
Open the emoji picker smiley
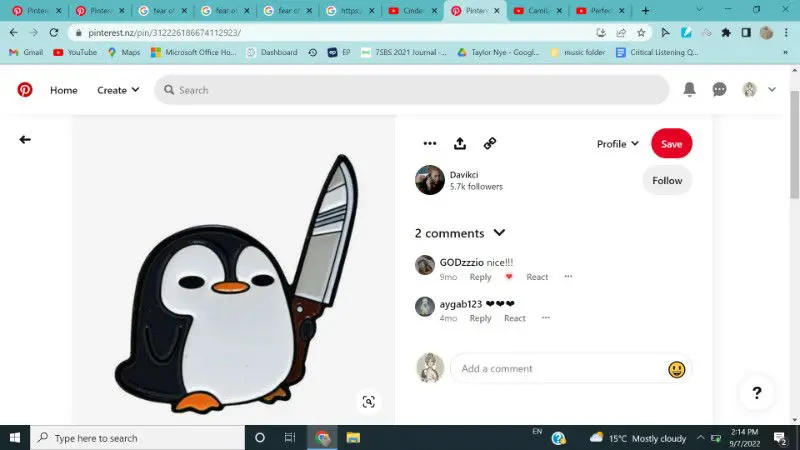pyautogui.click(x=677, y=369)
